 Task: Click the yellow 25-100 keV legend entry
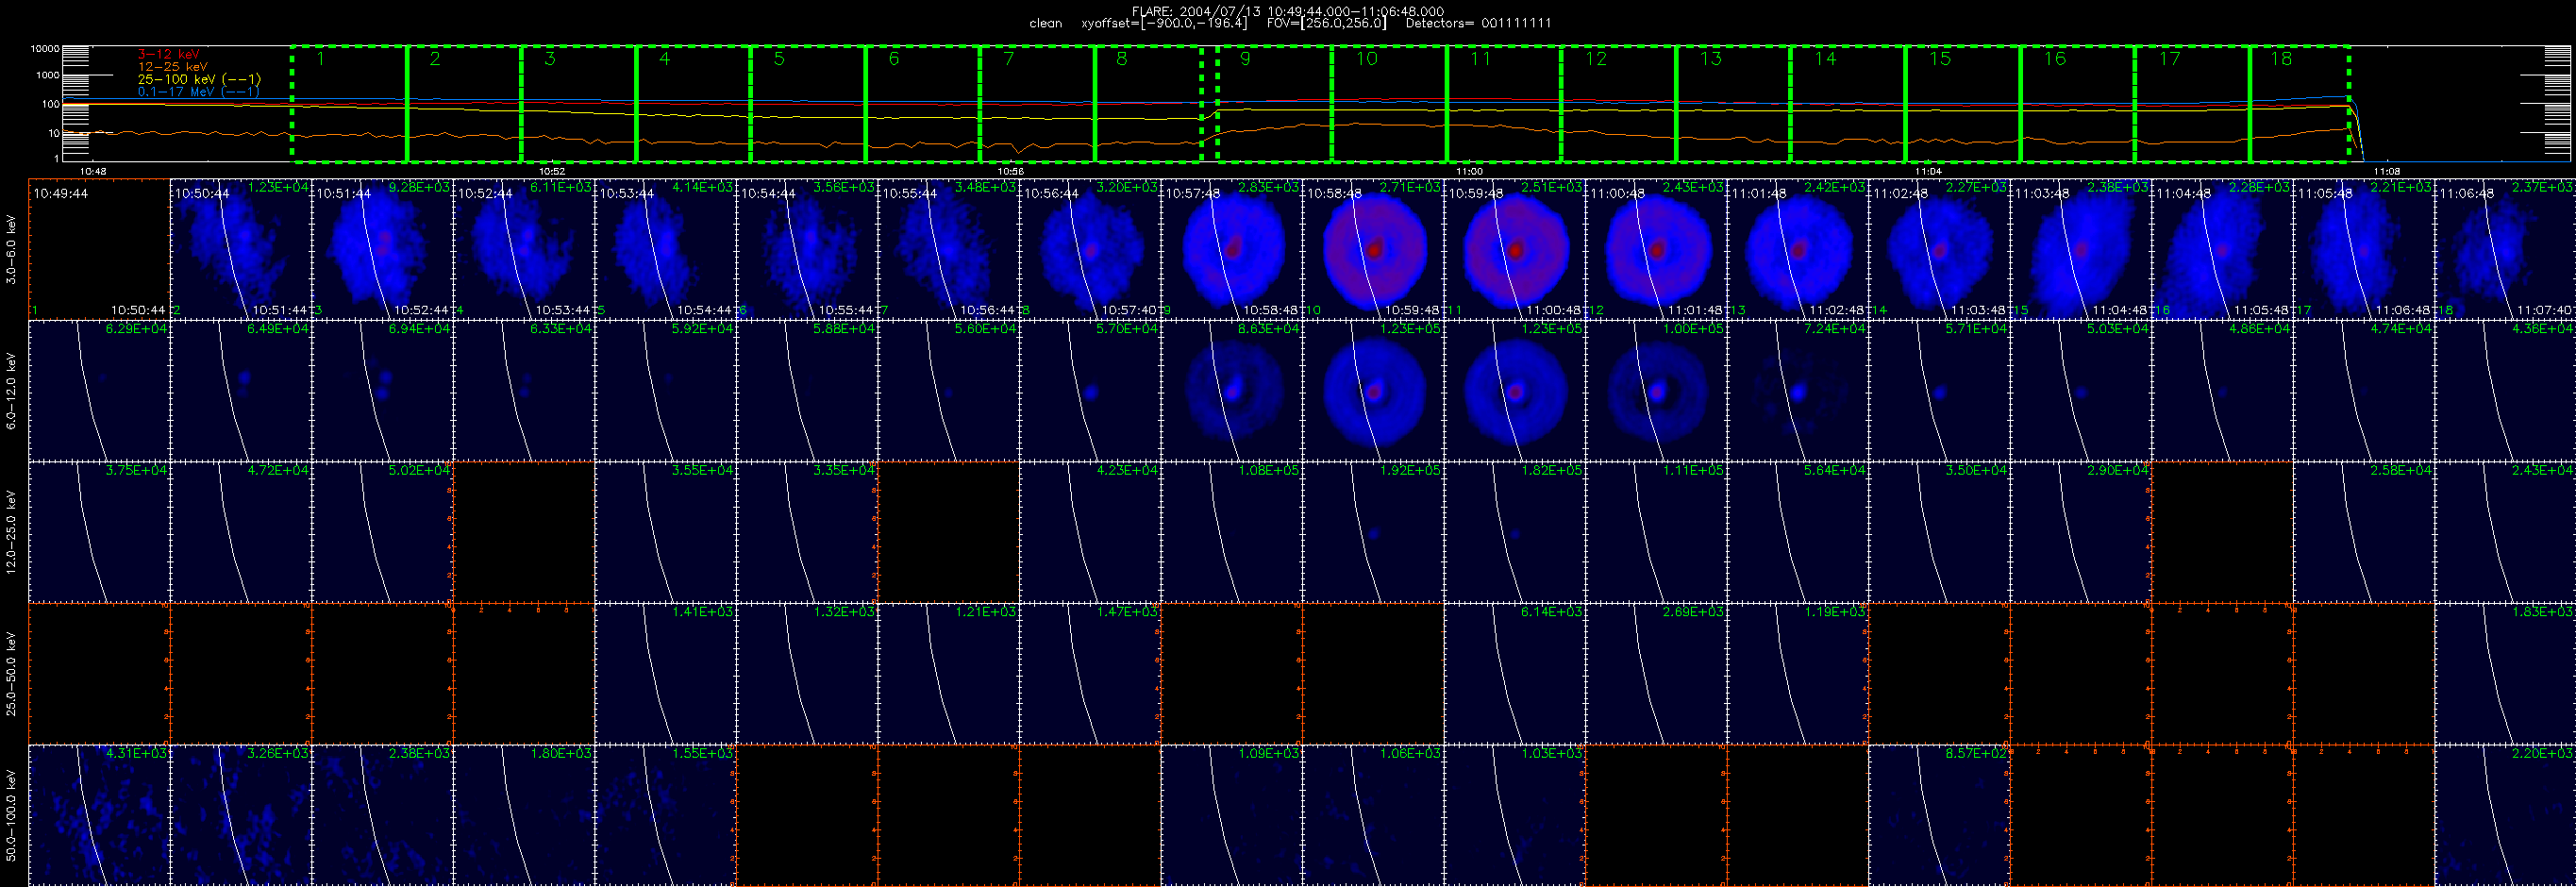tap(199, 79)
